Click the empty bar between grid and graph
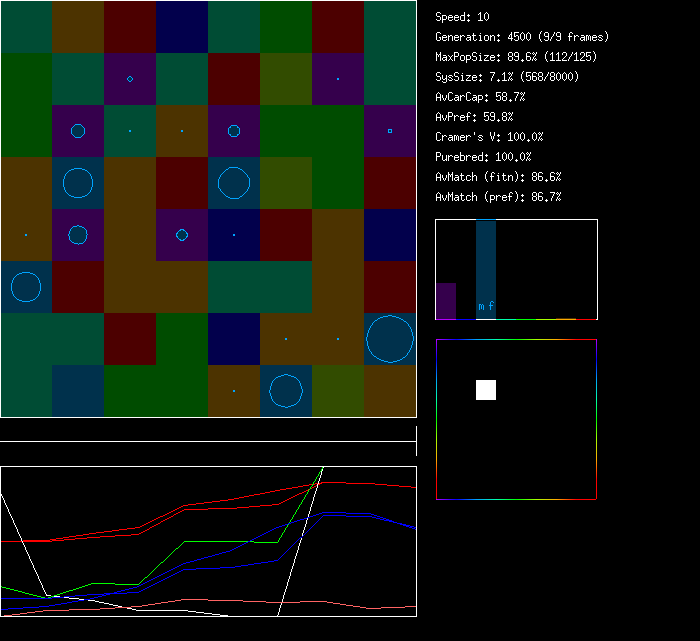The image size is (700, 641). pos(208,431)
